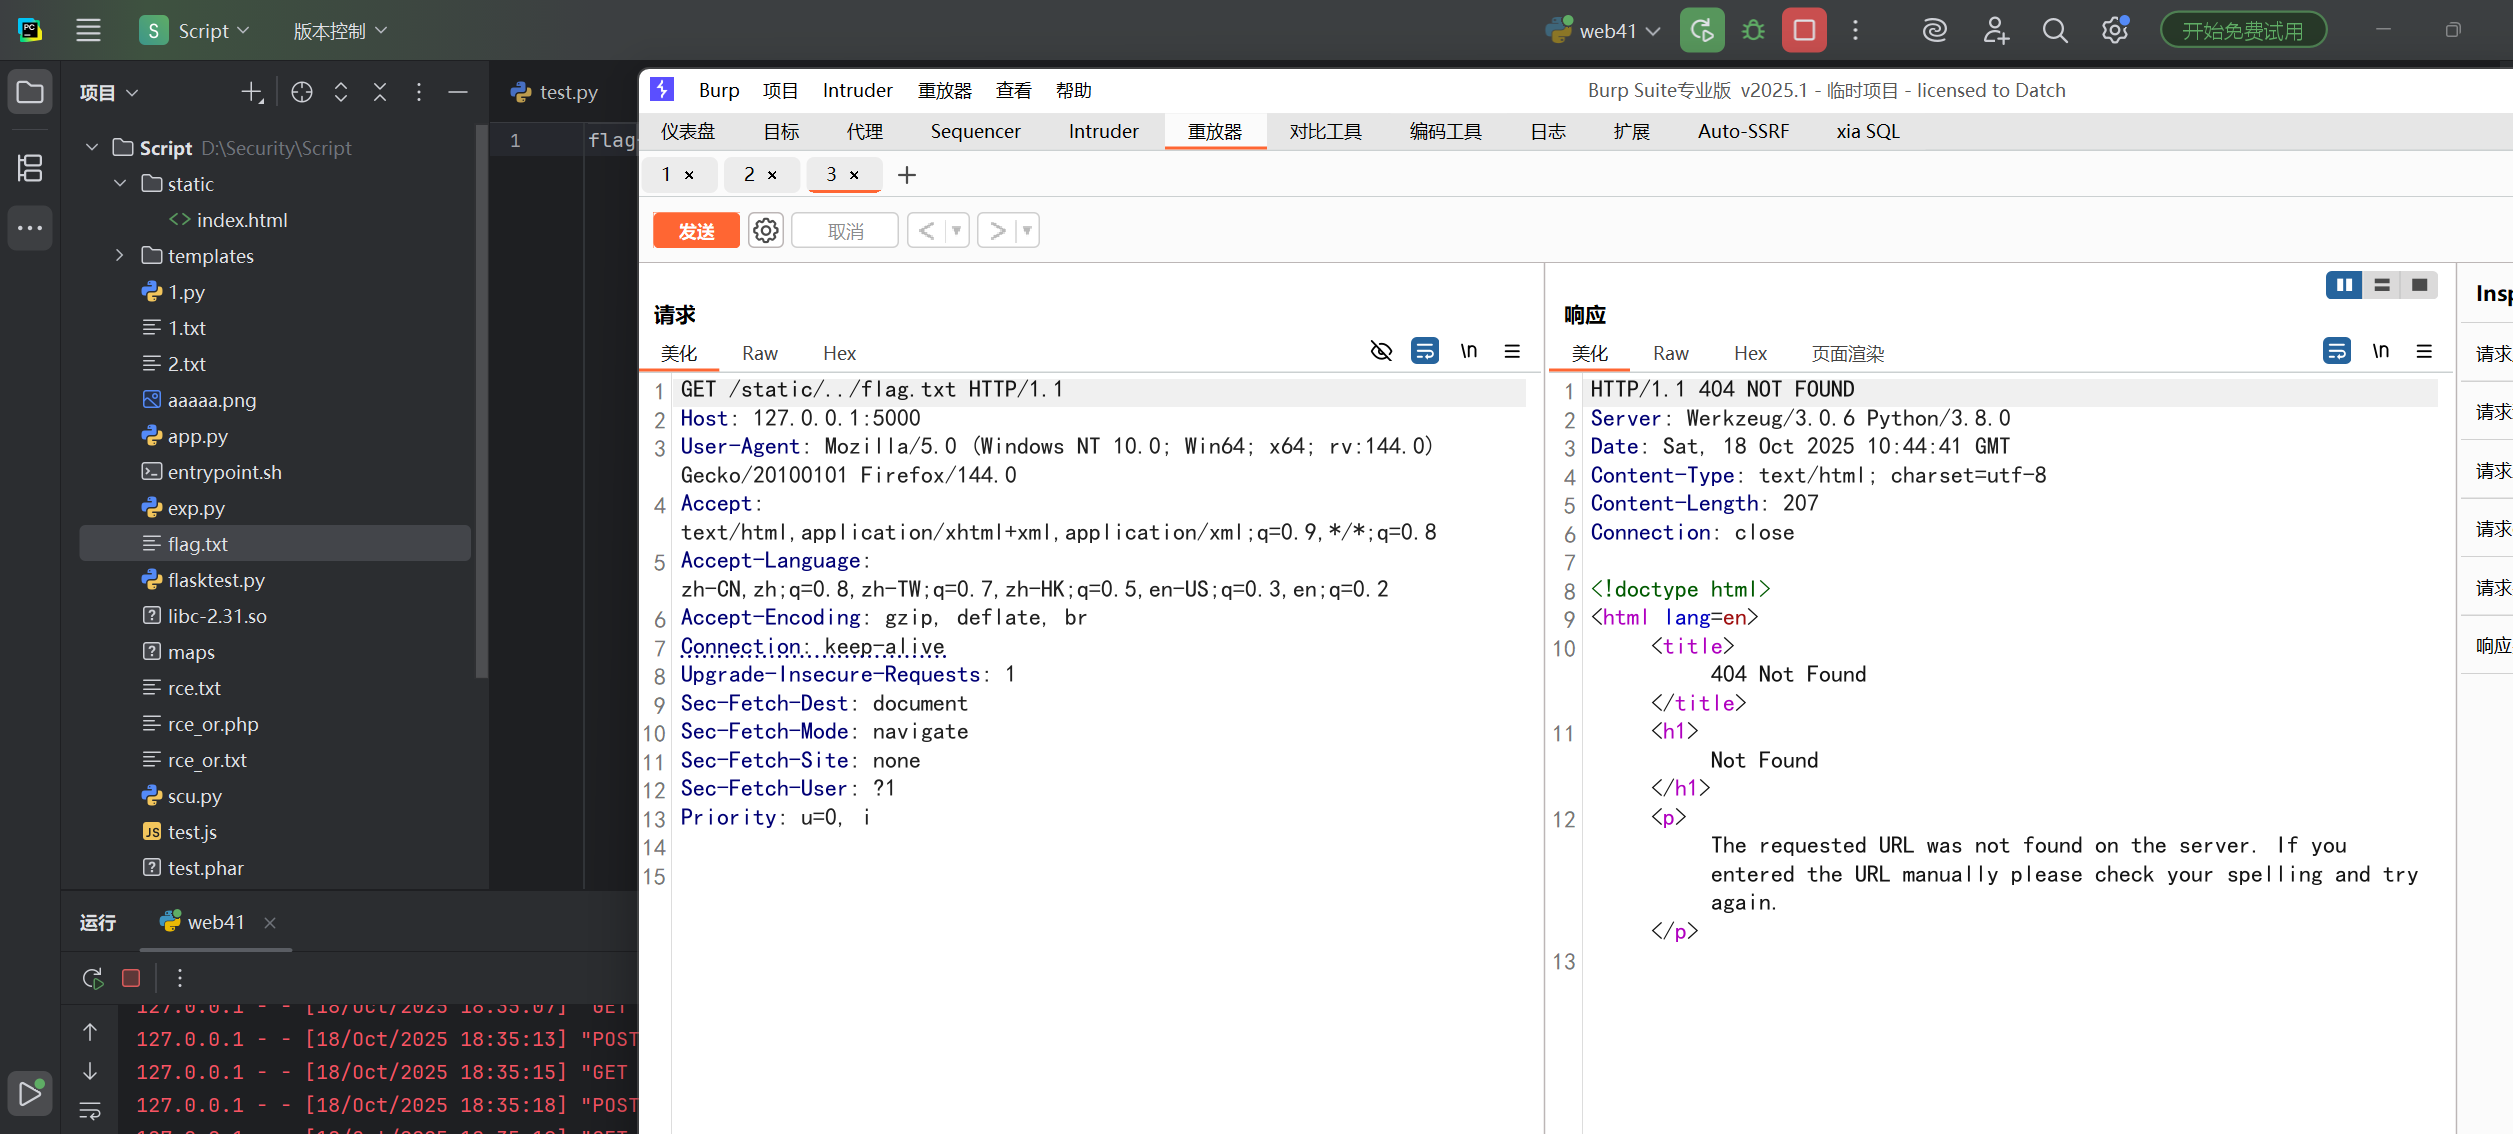Click the 开始免费试用 button
Screen dimensions: 2513x1134
pos(2243,31)
